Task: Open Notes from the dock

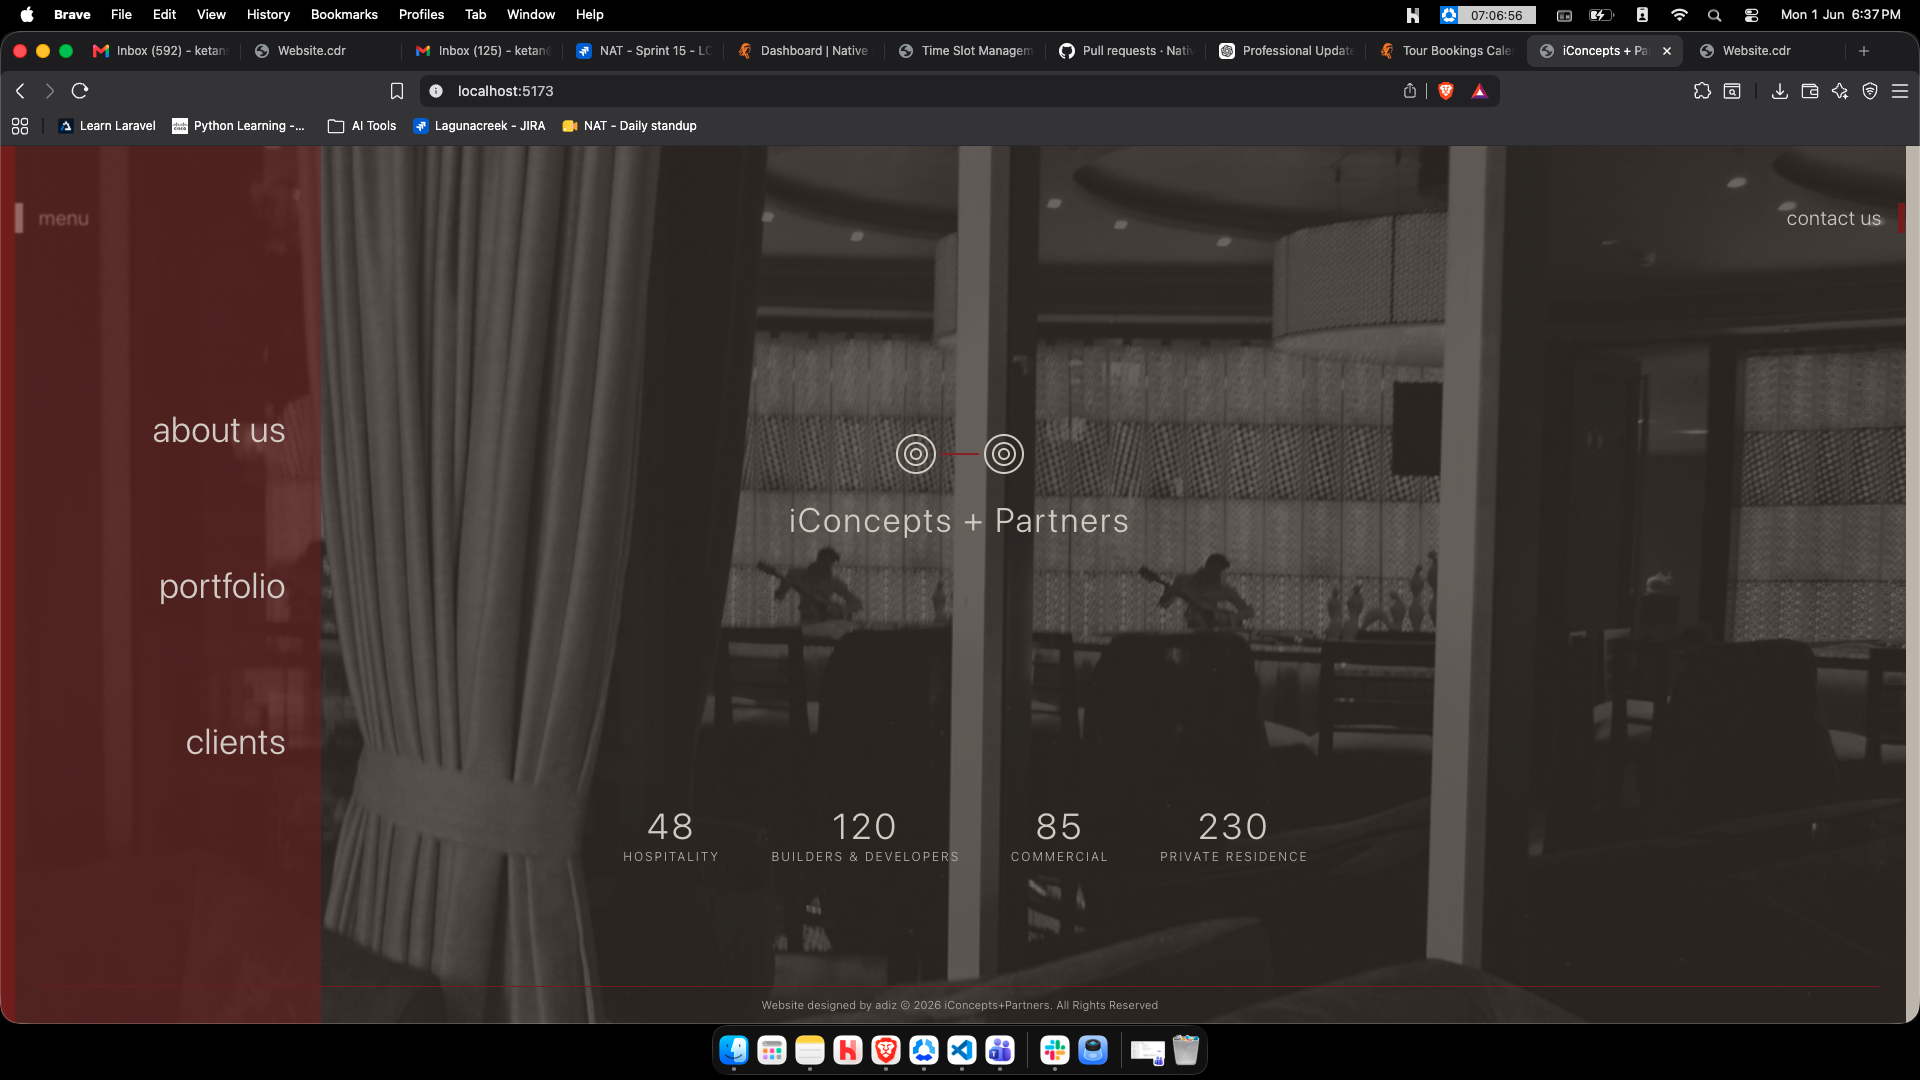Action: 810,1050
